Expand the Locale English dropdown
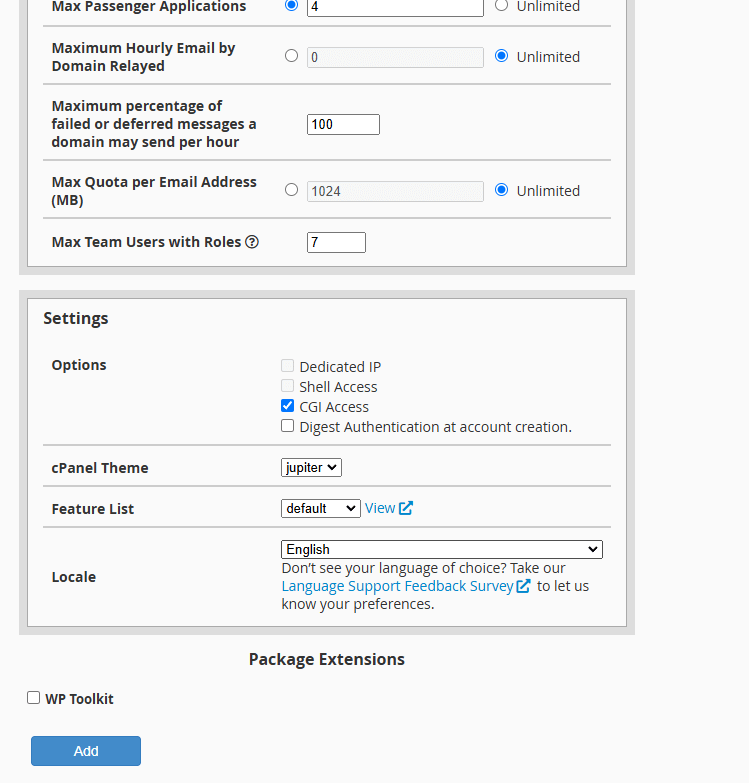Image resolution: width=749 pixels, height=783 pixels. point(442,549)
